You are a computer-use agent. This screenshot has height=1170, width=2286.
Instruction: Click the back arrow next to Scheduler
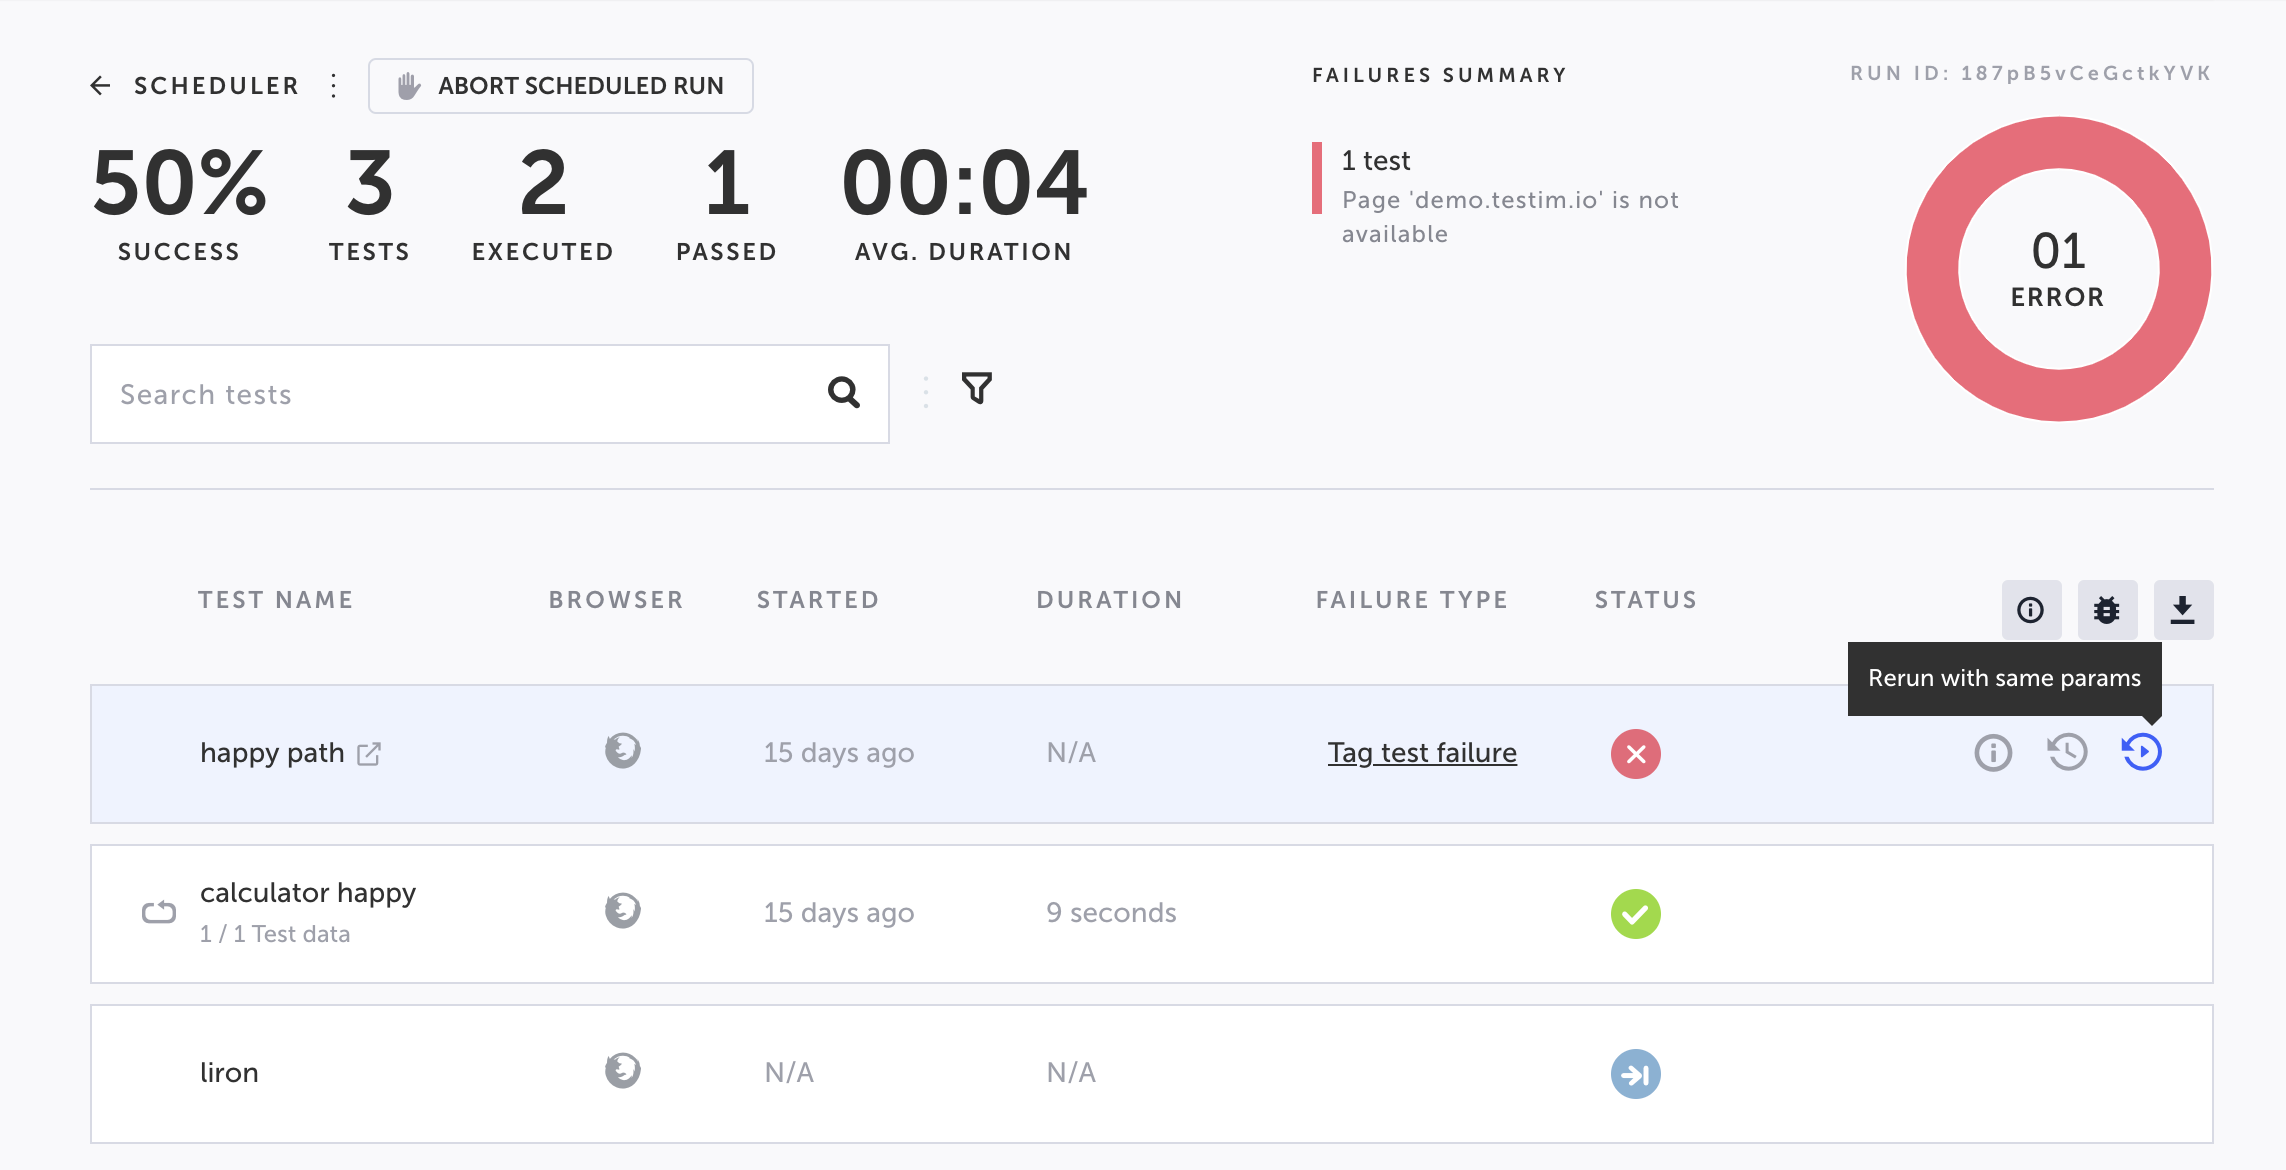pyautogui.click(x=100, y=86)
